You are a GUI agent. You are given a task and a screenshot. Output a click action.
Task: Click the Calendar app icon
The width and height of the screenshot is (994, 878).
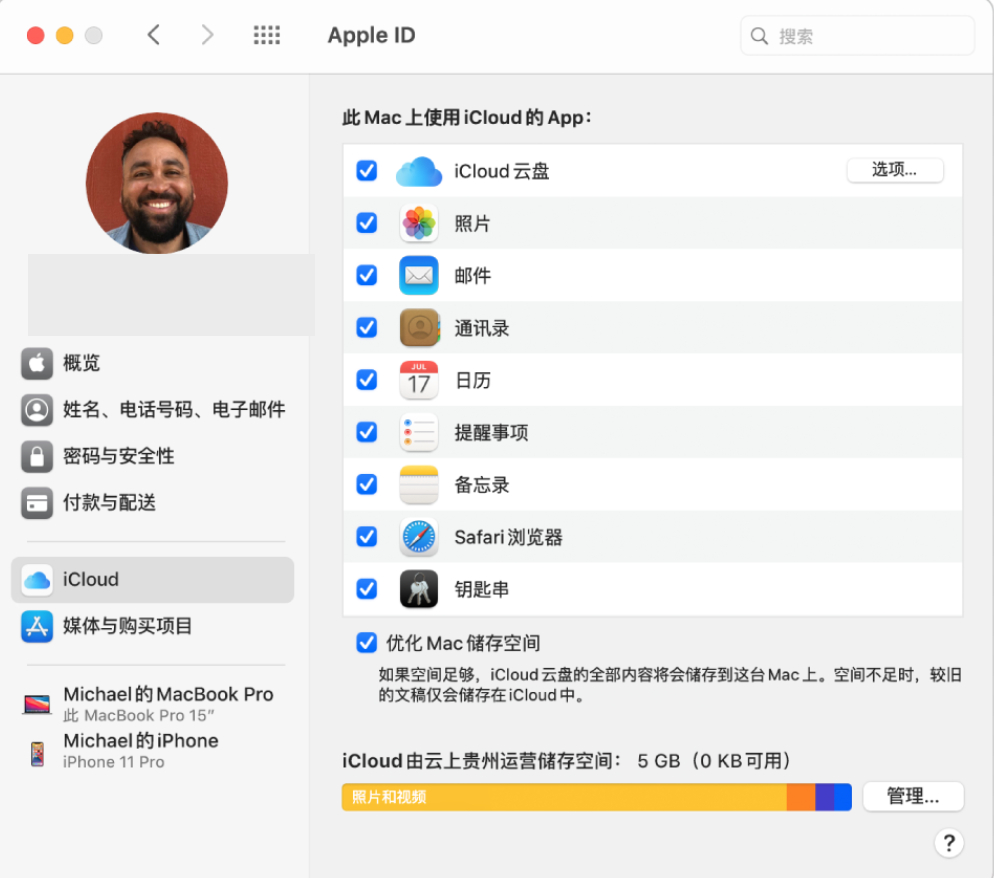point(418,381)
